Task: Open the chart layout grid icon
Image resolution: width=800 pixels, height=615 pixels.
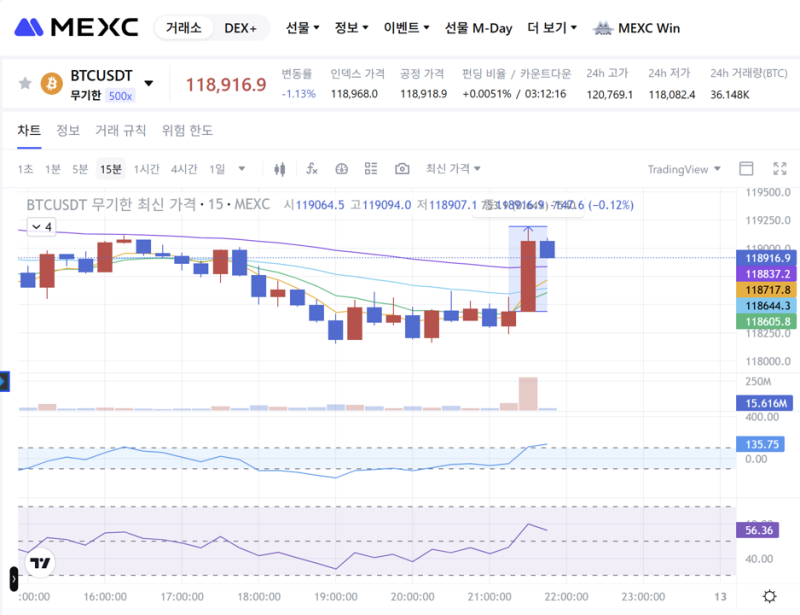Action: pyautogui.click(x=371, y=168)
